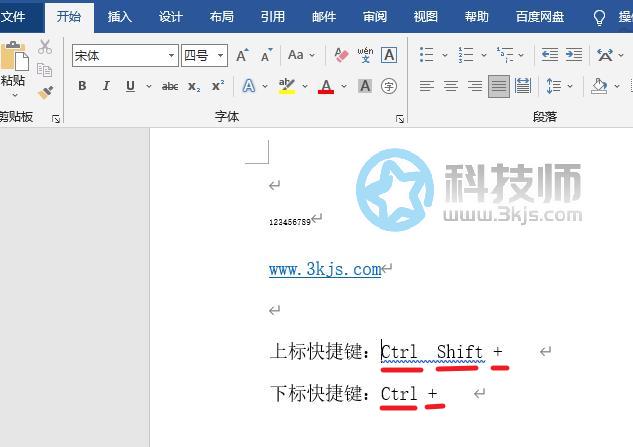Viewport: 633px width, 447px height.
Task: Apply yellow text highlight pen
Action: point(287,86)
